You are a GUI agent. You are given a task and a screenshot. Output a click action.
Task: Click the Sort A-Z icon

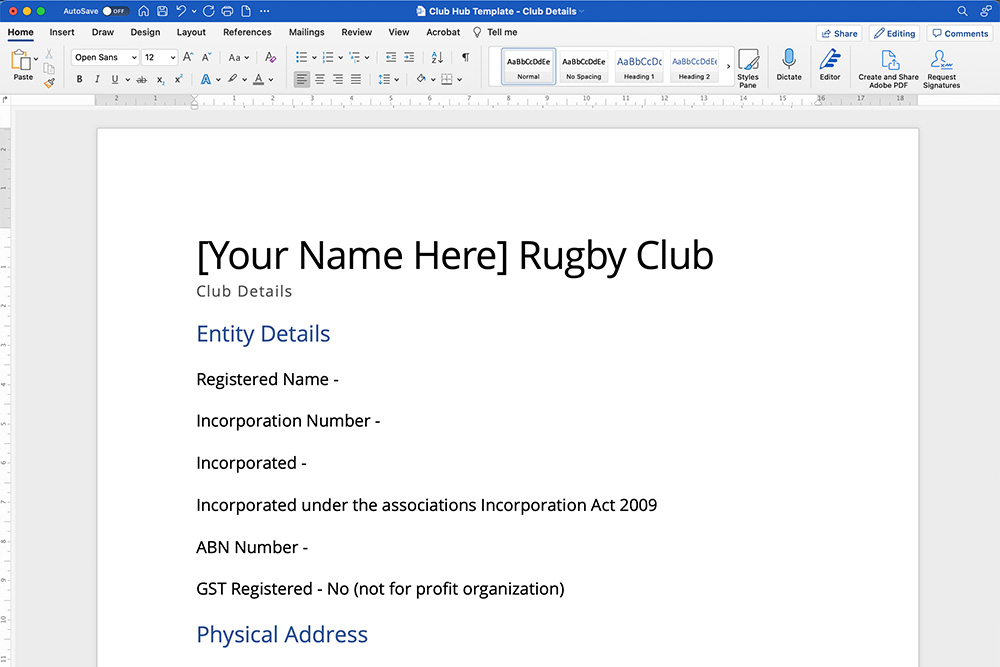tap(437, 57)
